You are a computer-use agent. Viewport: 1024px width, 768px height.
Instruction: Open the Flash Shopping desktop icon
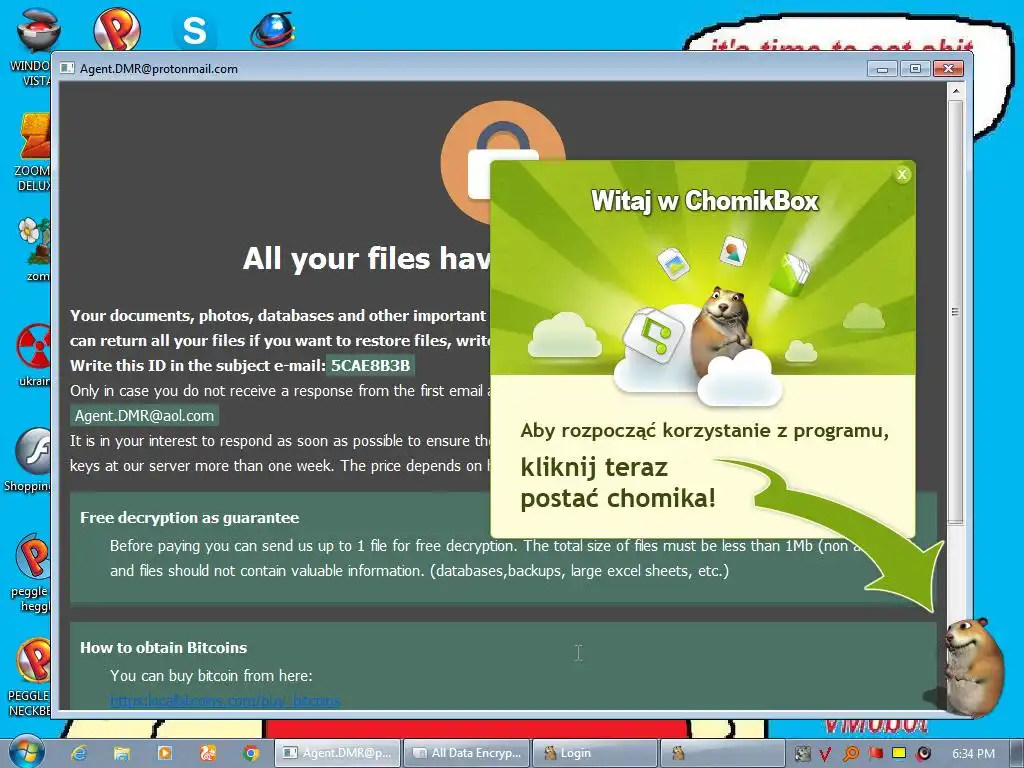(30, 460)
